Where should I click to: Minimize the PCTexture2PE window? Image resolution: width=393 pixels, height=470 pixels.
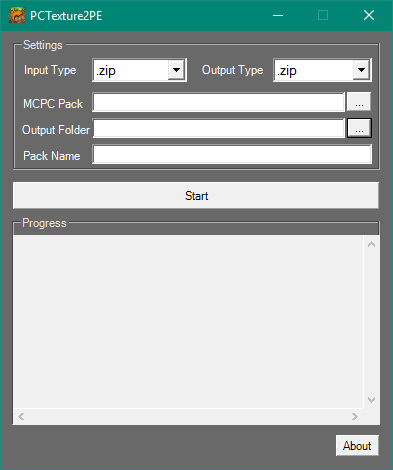pyautogui.click(x=278, y=15)
